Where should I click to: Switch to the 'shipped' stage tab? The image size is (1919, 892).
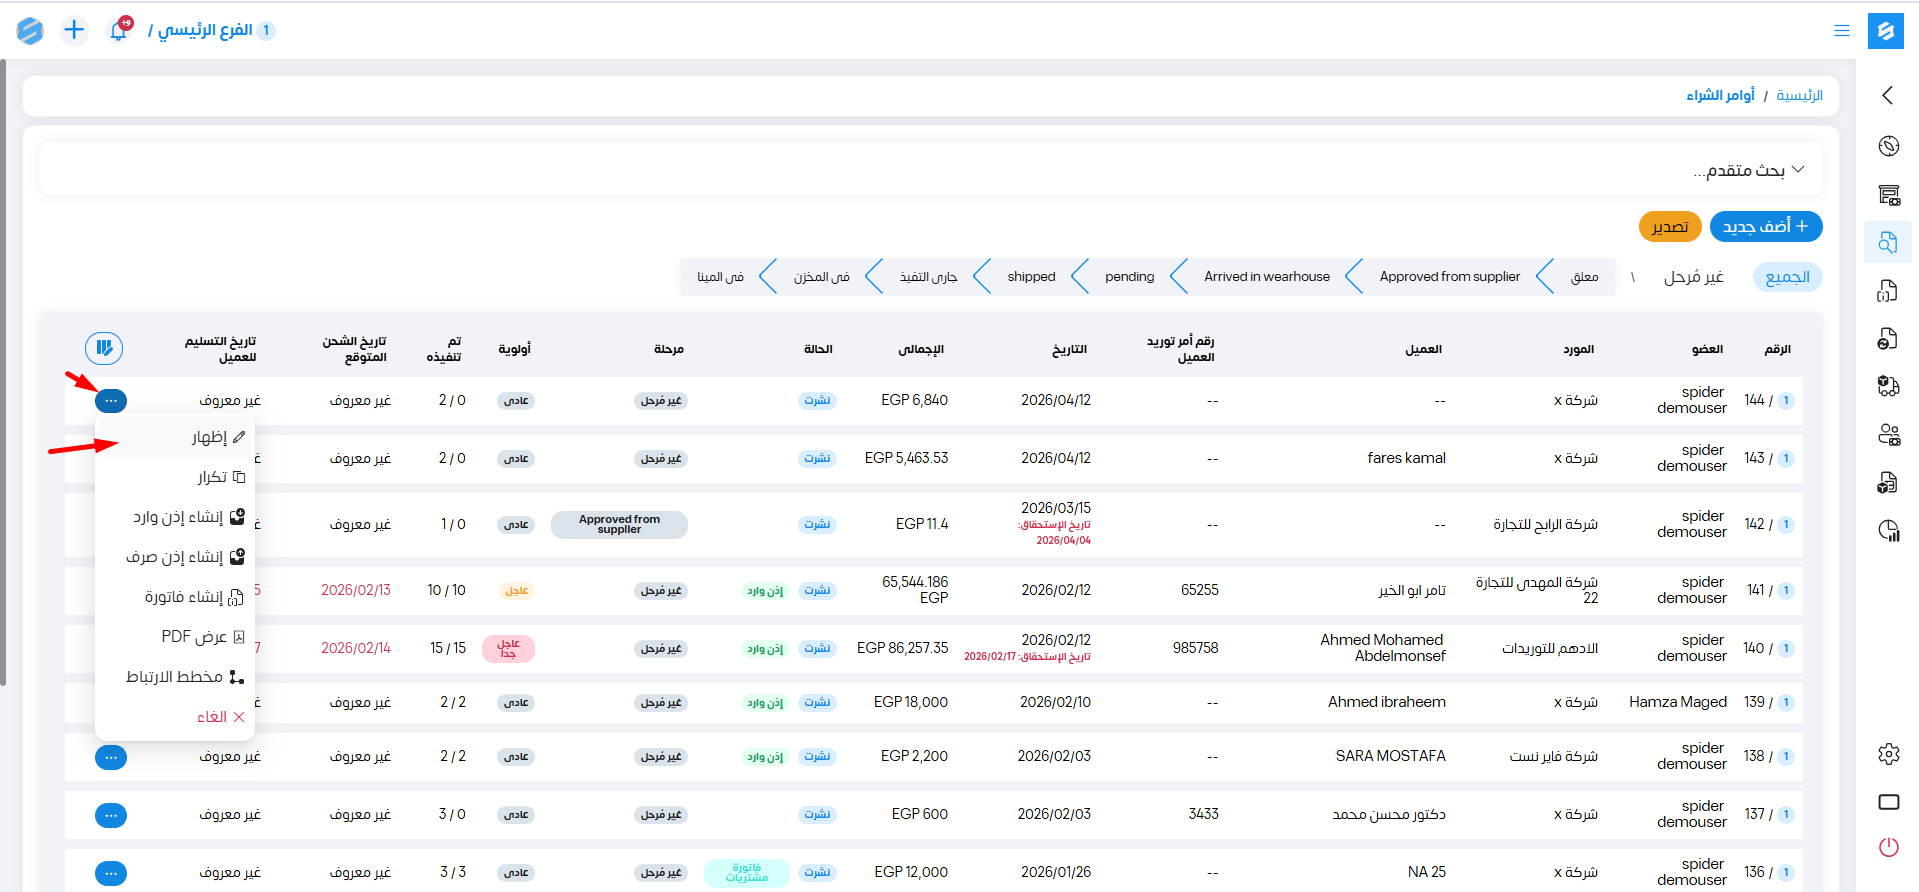[x=1031, y=277]
